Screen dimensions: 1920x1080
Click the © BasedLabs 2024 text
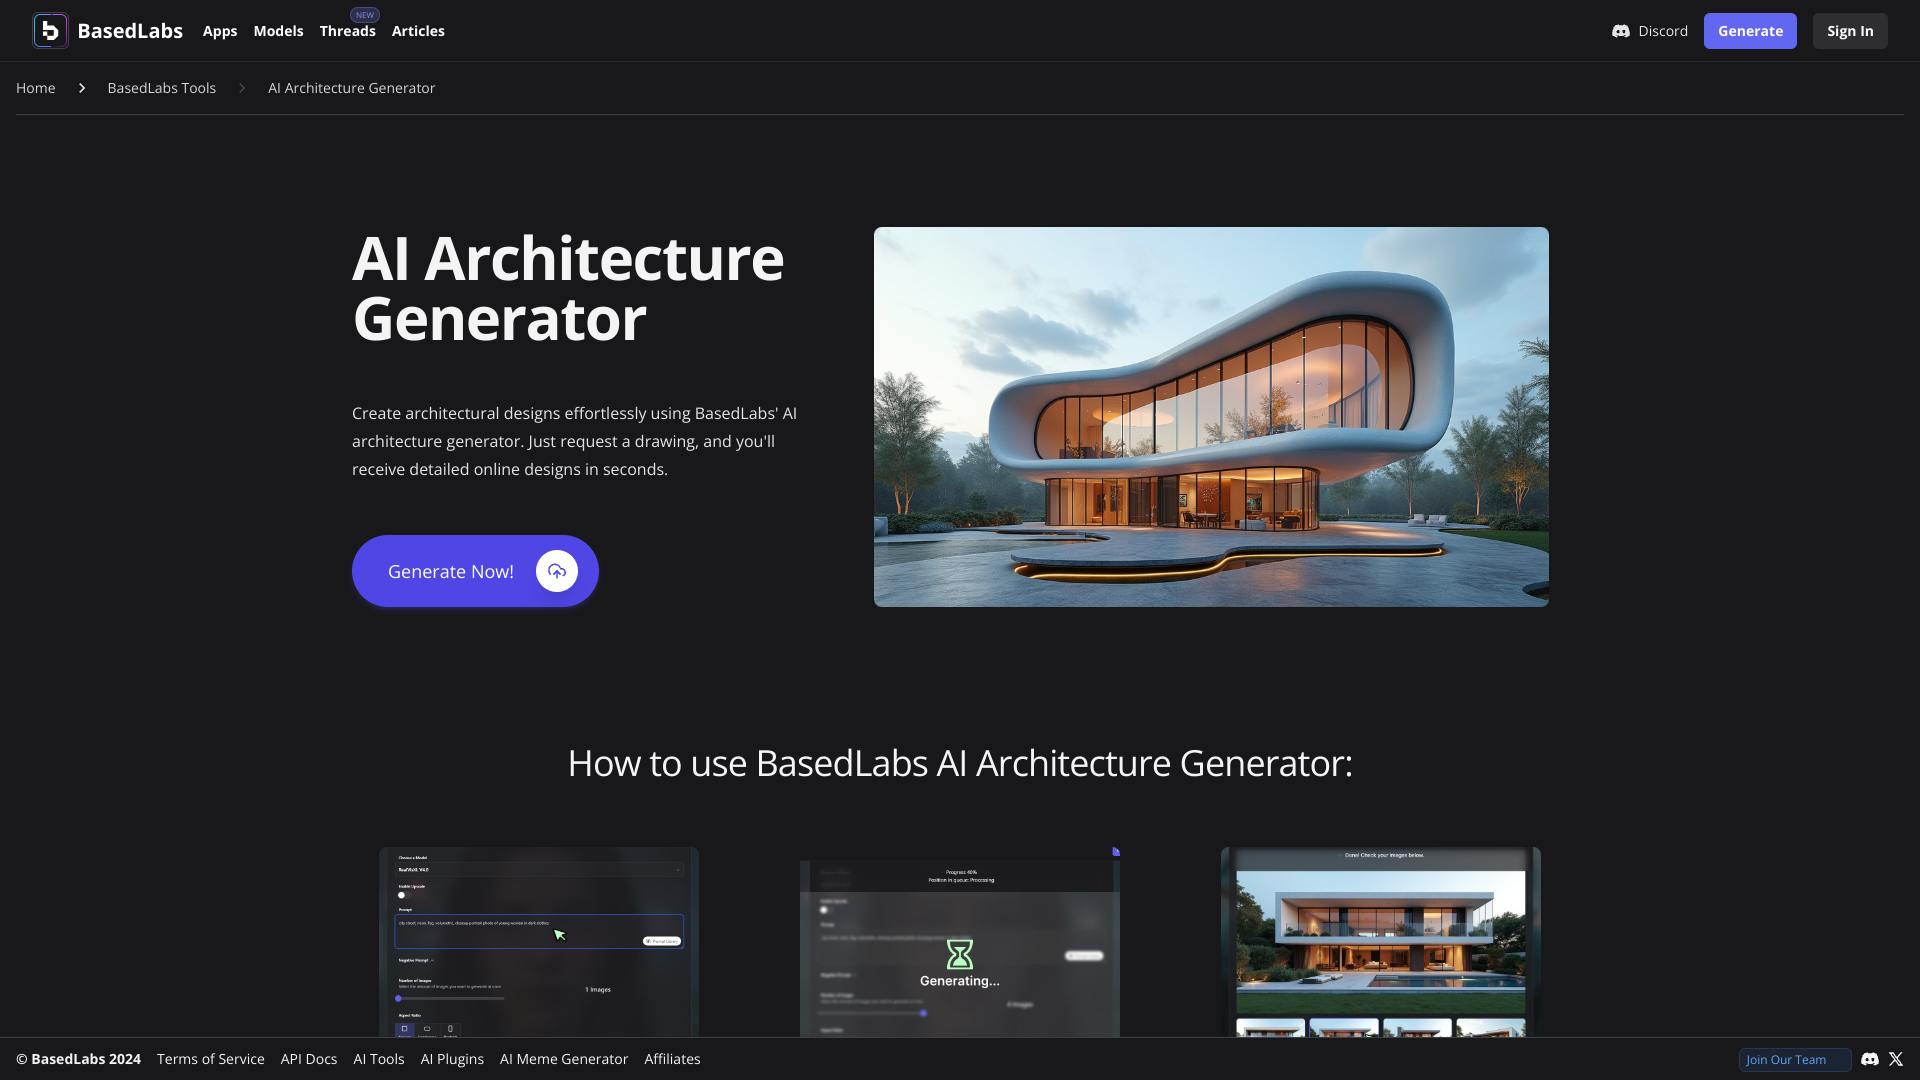[78, 1059]
